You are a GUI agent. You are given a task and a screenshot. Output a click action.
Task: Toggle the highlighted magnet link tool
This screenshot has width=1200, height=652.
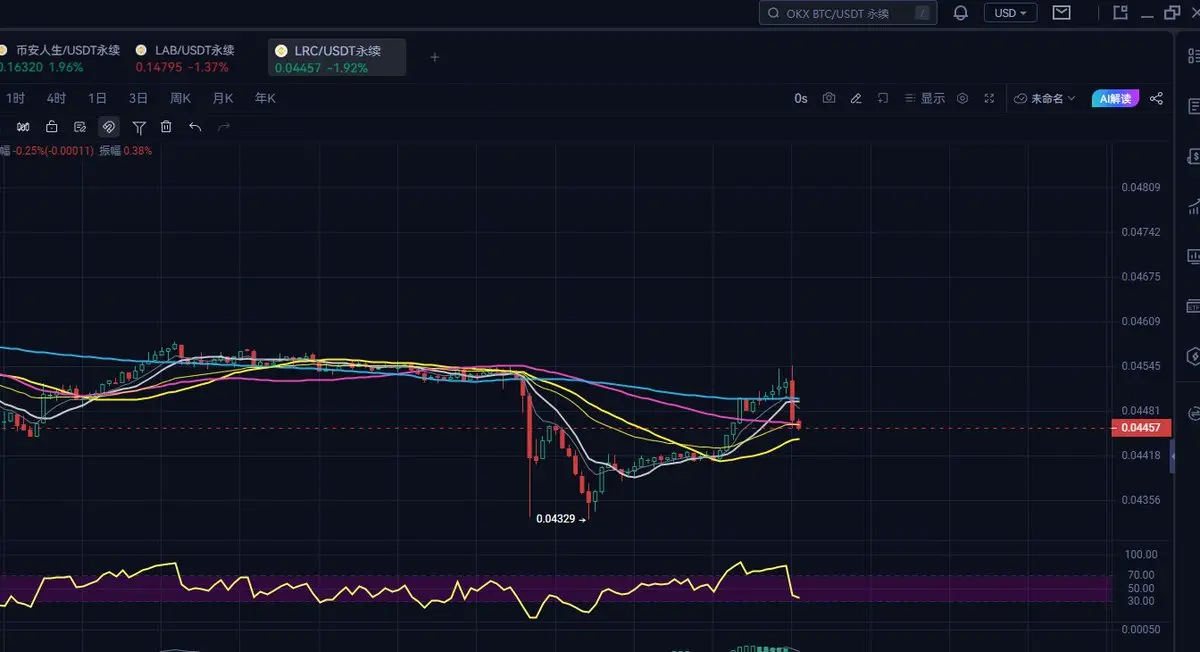(x=109, y=127)
